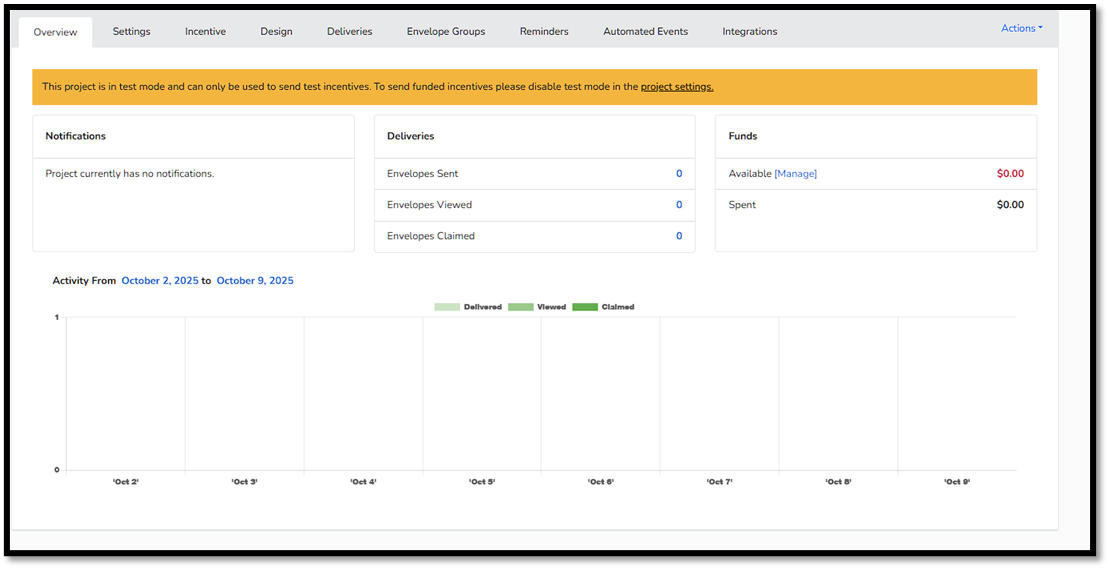
Task: Change the October 2, 2025 start date
Action: (x=160, y=281)
